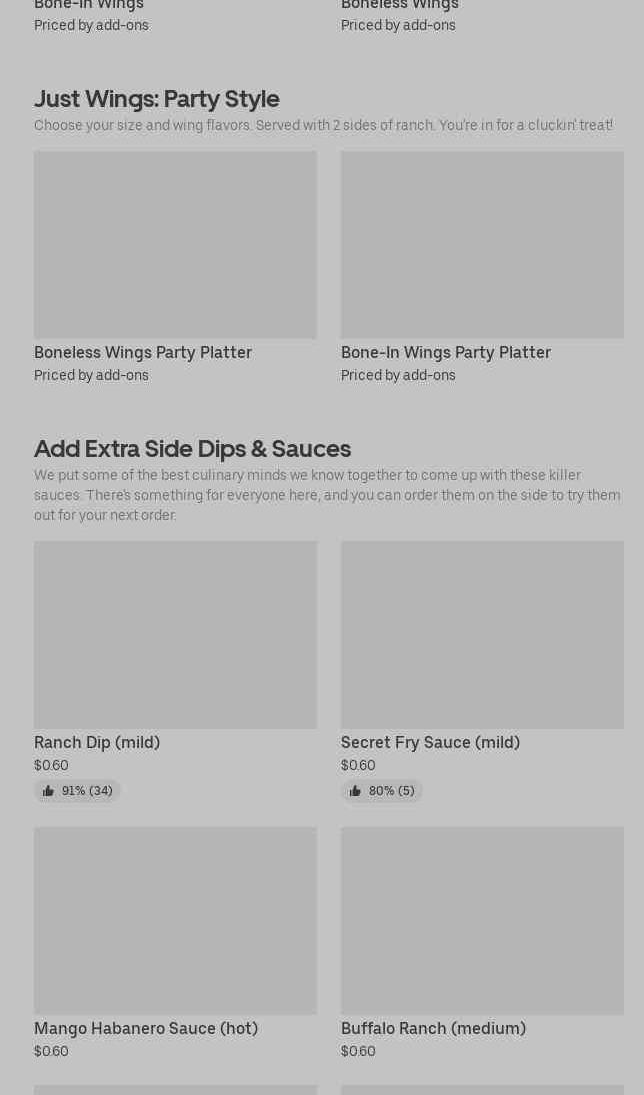Click the thumbs-up icon under Ranch Dip

click(48, 791)
